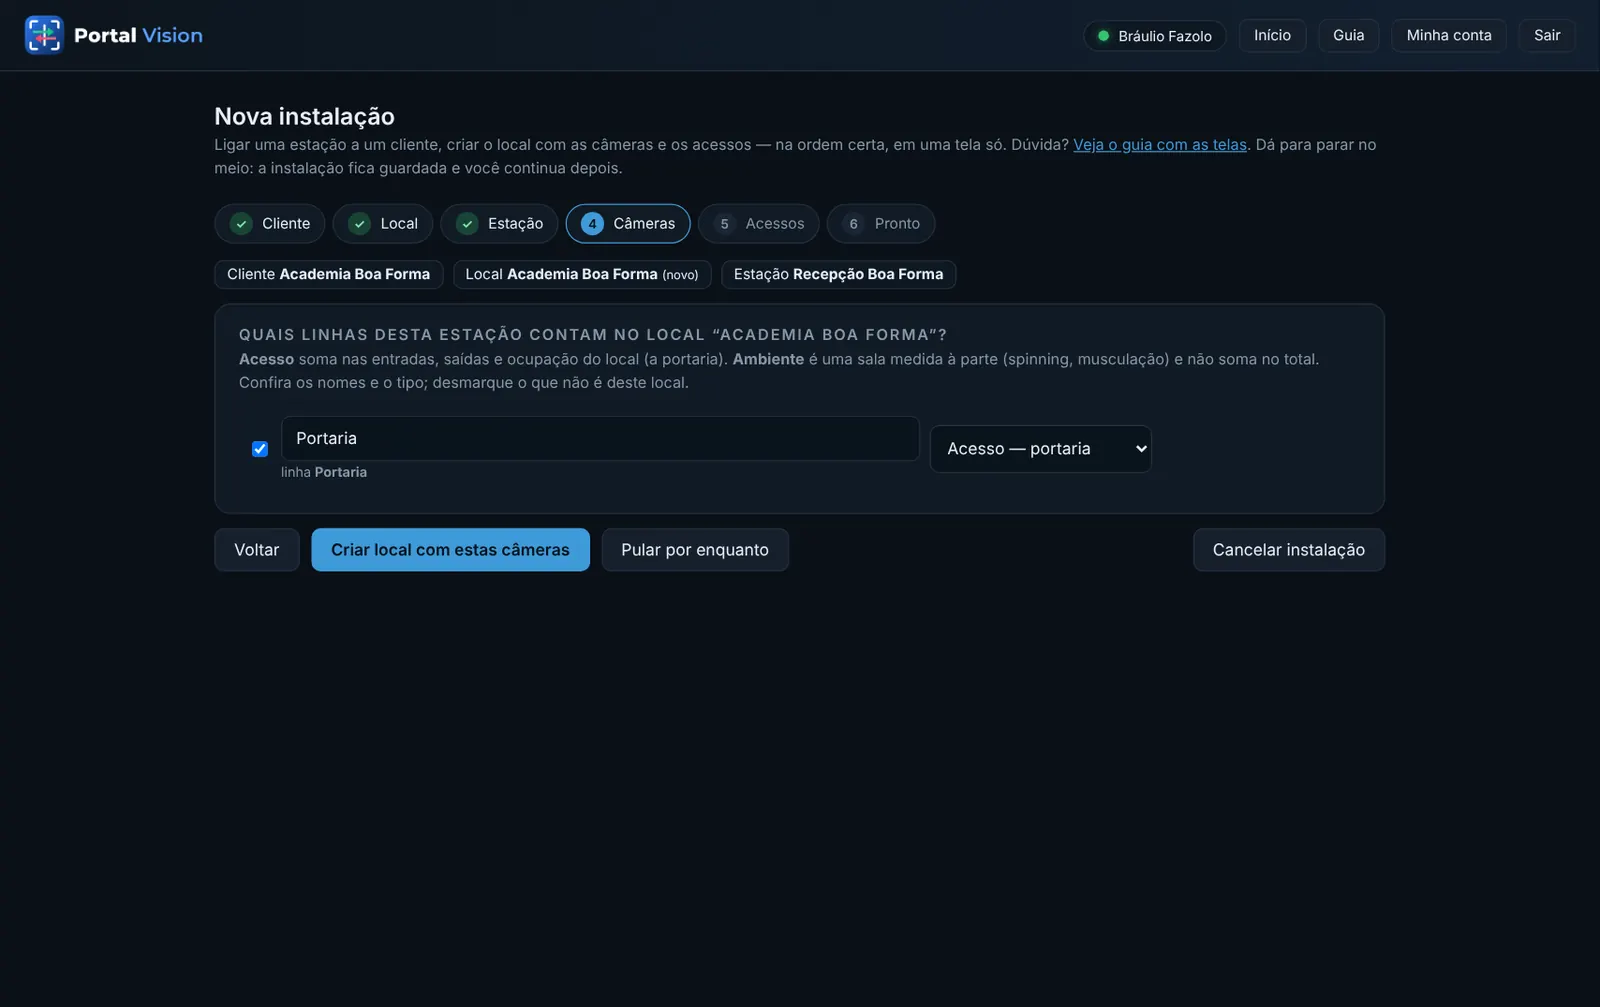Click the checkmark icon on Estação step
The image size is (1600, 1007).
pyautogui.click(x=467, y=224)
